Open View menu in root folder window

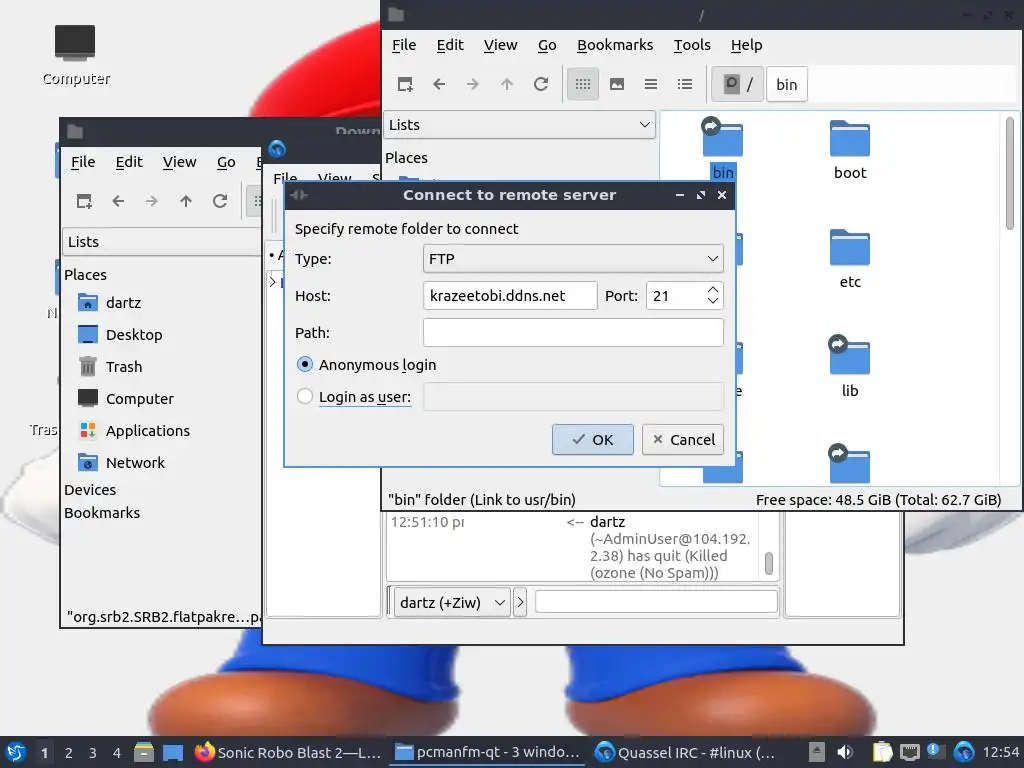click(x=500, y=45)
